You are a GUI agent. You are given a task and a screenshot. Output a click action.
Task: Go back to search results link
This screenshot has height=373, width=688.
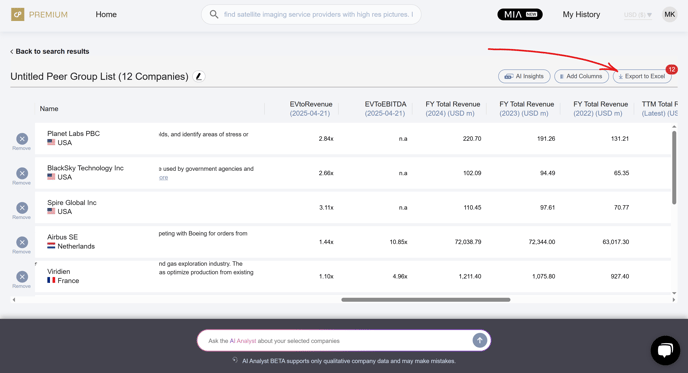[x=50, y=51]
